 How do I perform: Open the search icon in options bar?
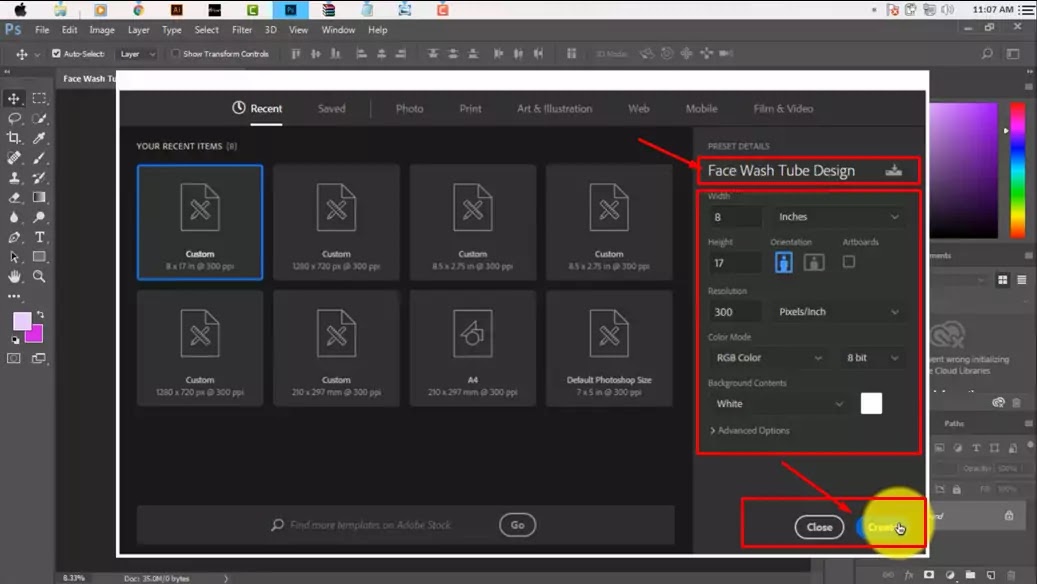tap(987, 54)
